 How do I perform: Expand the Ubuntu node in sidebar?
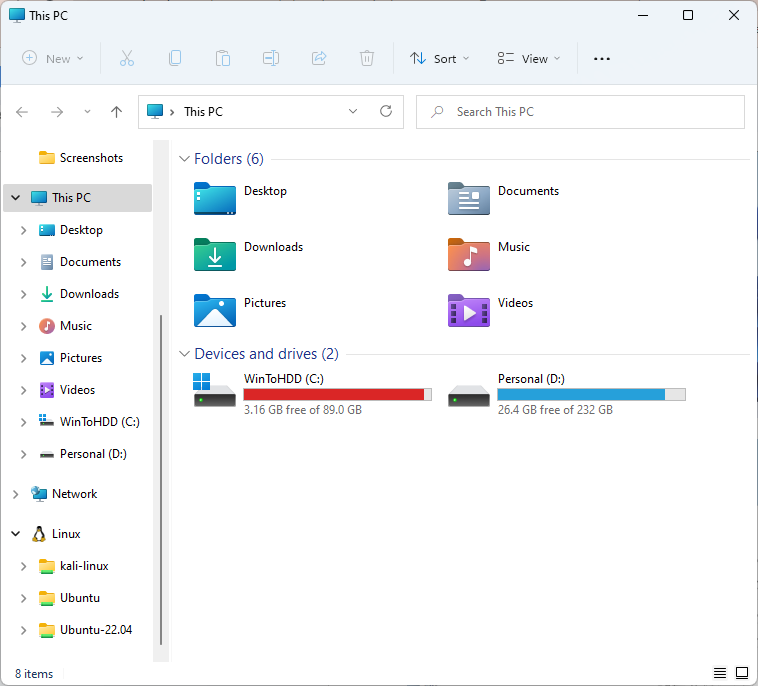[23, 598]
